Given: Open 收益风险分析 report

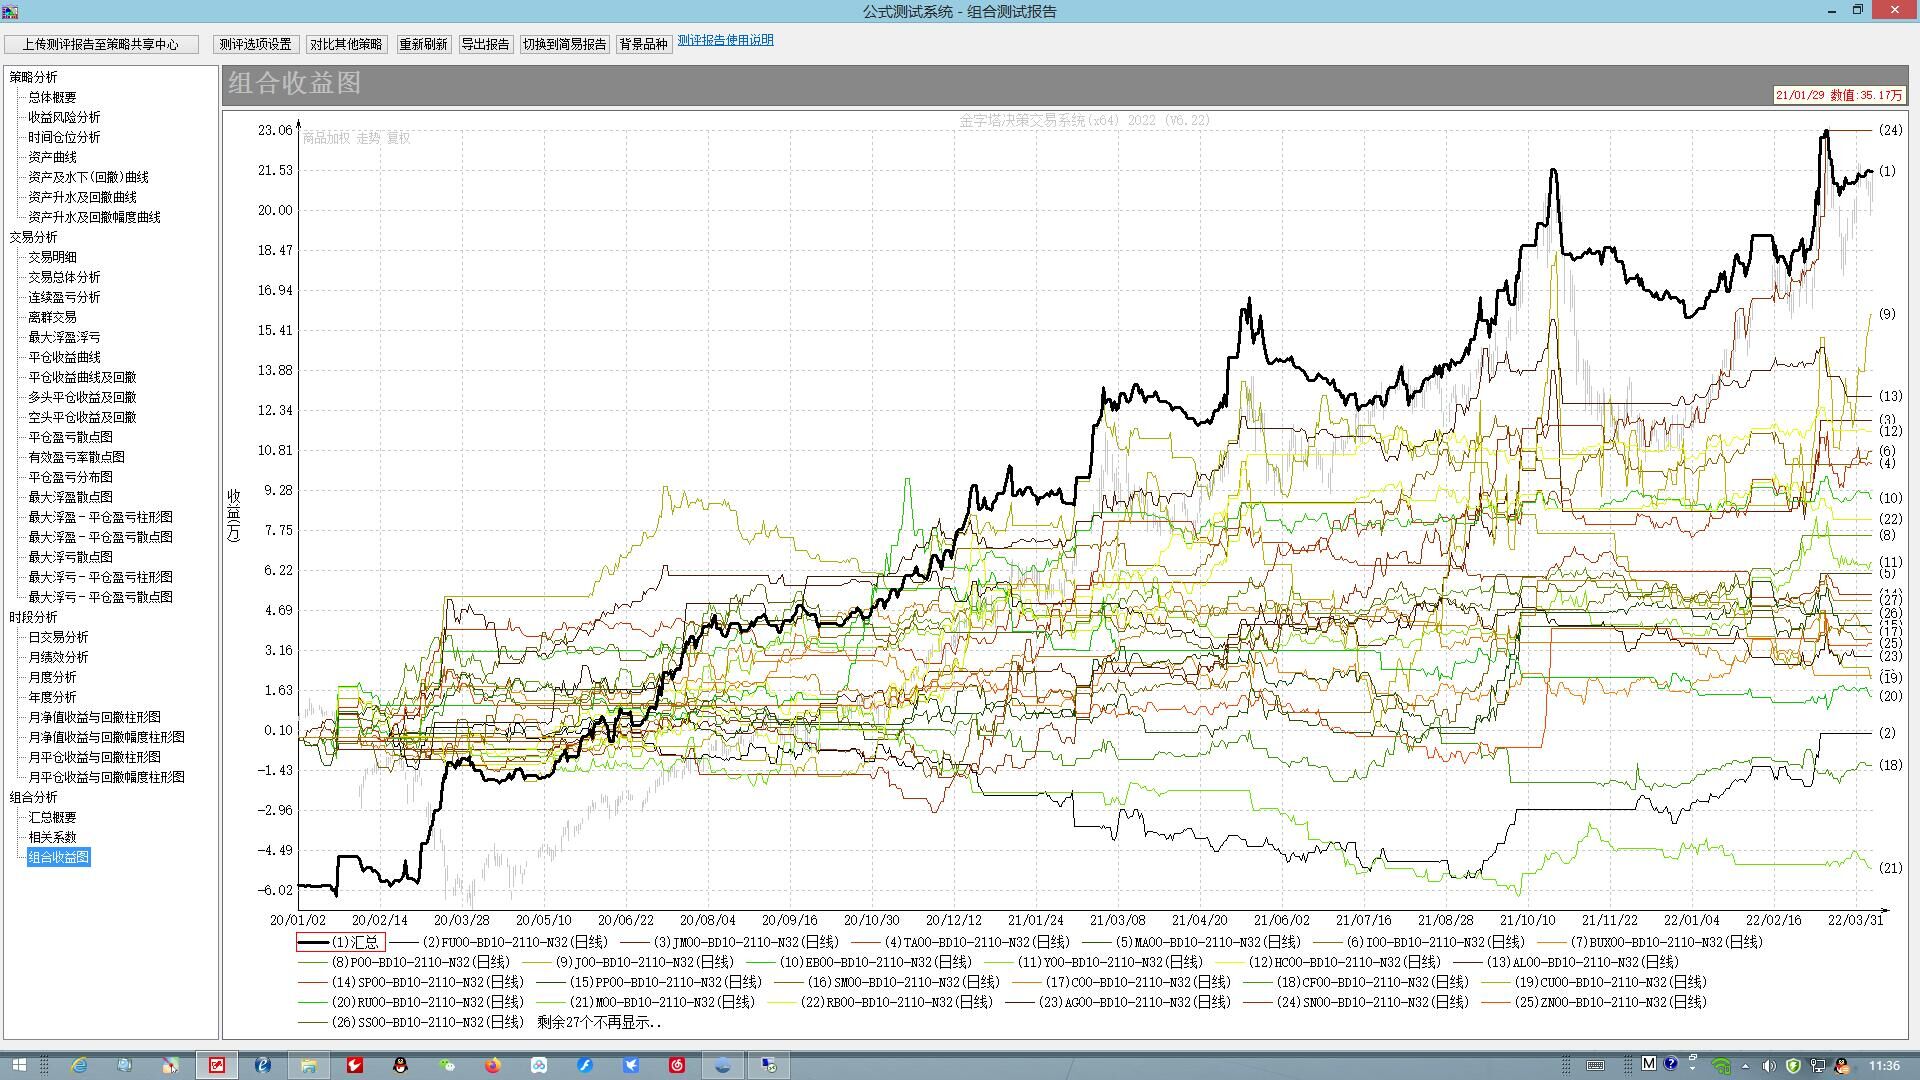Looking at the screenshot, I should click(x=64, y=117).
